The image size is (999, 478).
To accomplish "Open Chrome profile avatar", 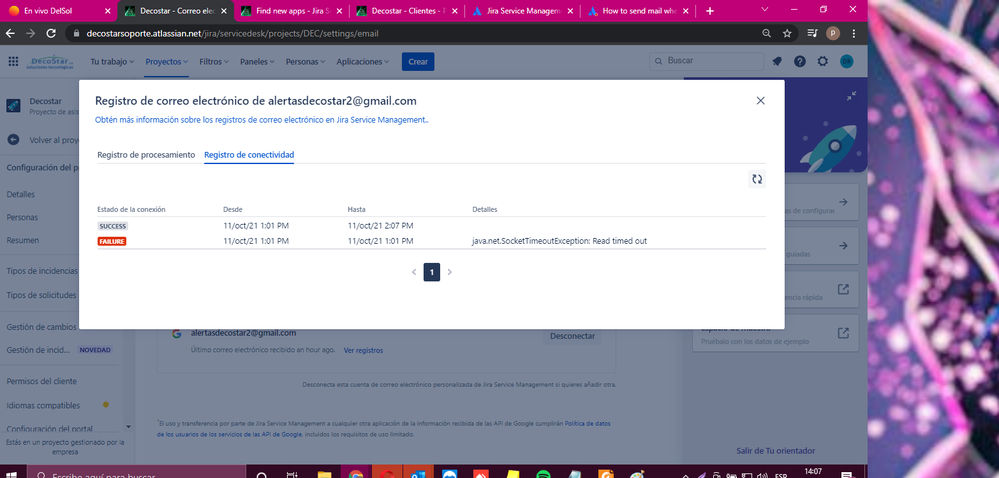I will pos(833,33).
